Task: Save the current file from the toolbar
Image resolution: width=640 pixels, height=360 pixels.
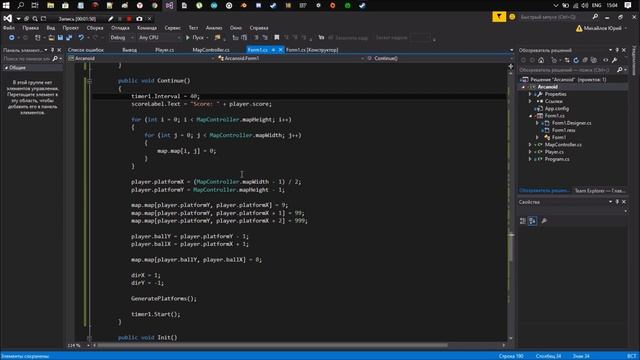Action: point(60,38)
